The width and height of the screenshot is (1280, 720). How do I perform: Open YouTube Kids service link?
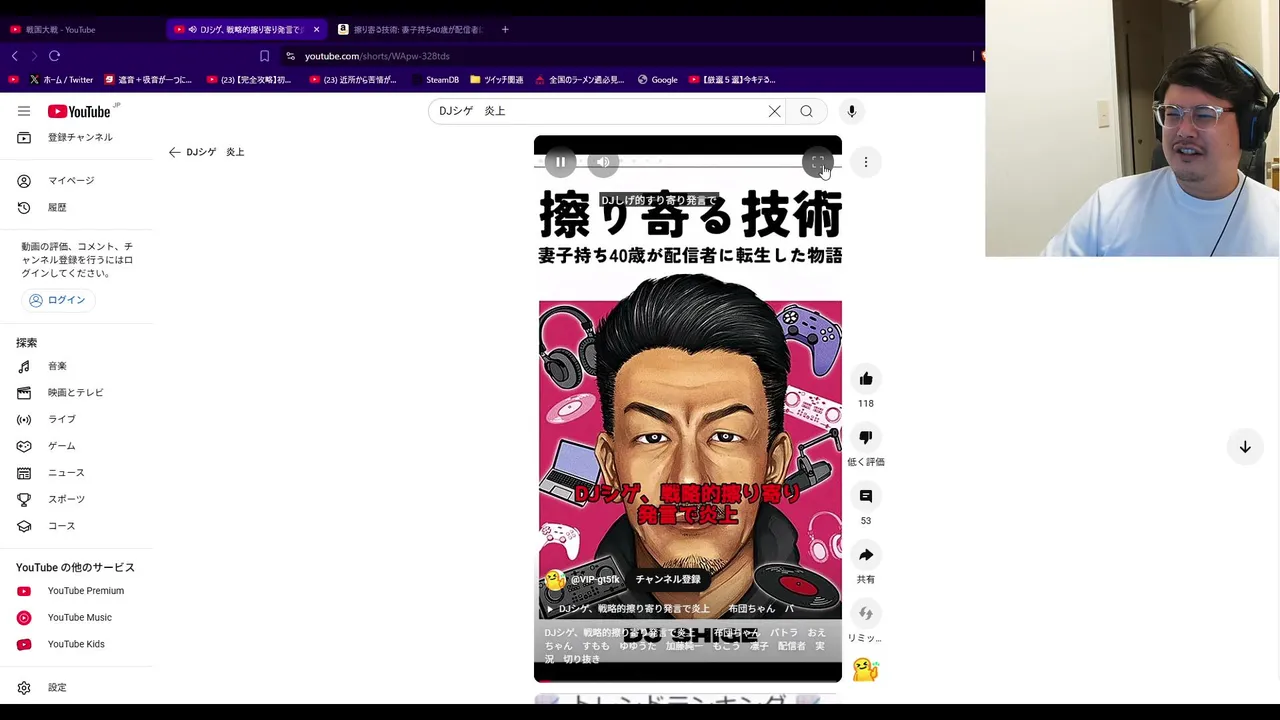pos(76,644)
